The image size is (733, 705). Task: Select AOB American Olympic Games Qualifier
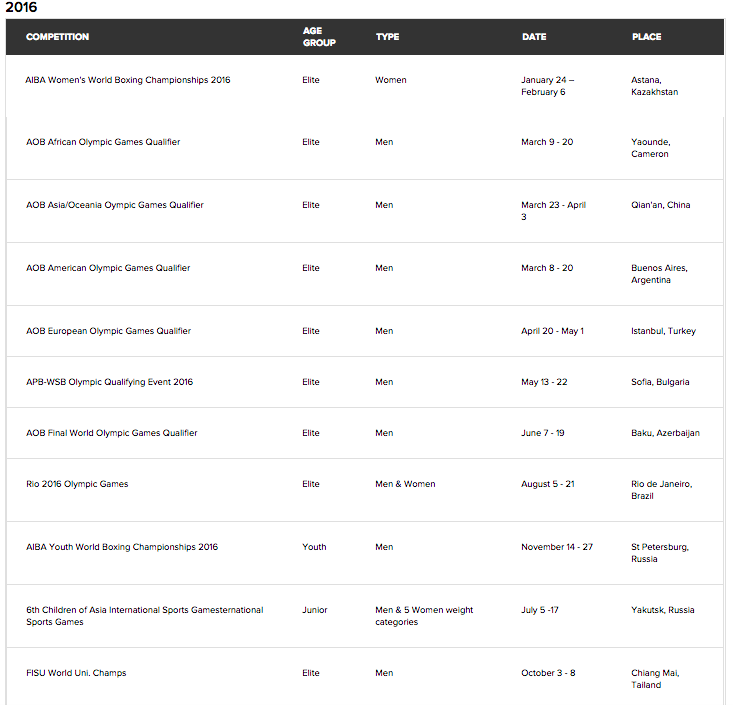click(x=108, y=268)
